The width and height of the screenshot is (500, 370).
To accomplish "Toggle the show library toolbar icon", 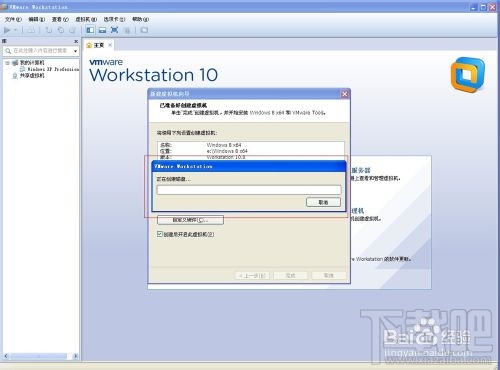I will point(90,30).
